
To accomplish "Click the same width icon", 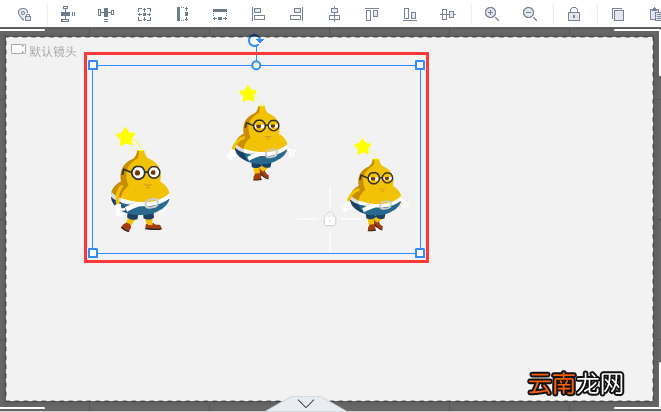I will click(220, 14).
